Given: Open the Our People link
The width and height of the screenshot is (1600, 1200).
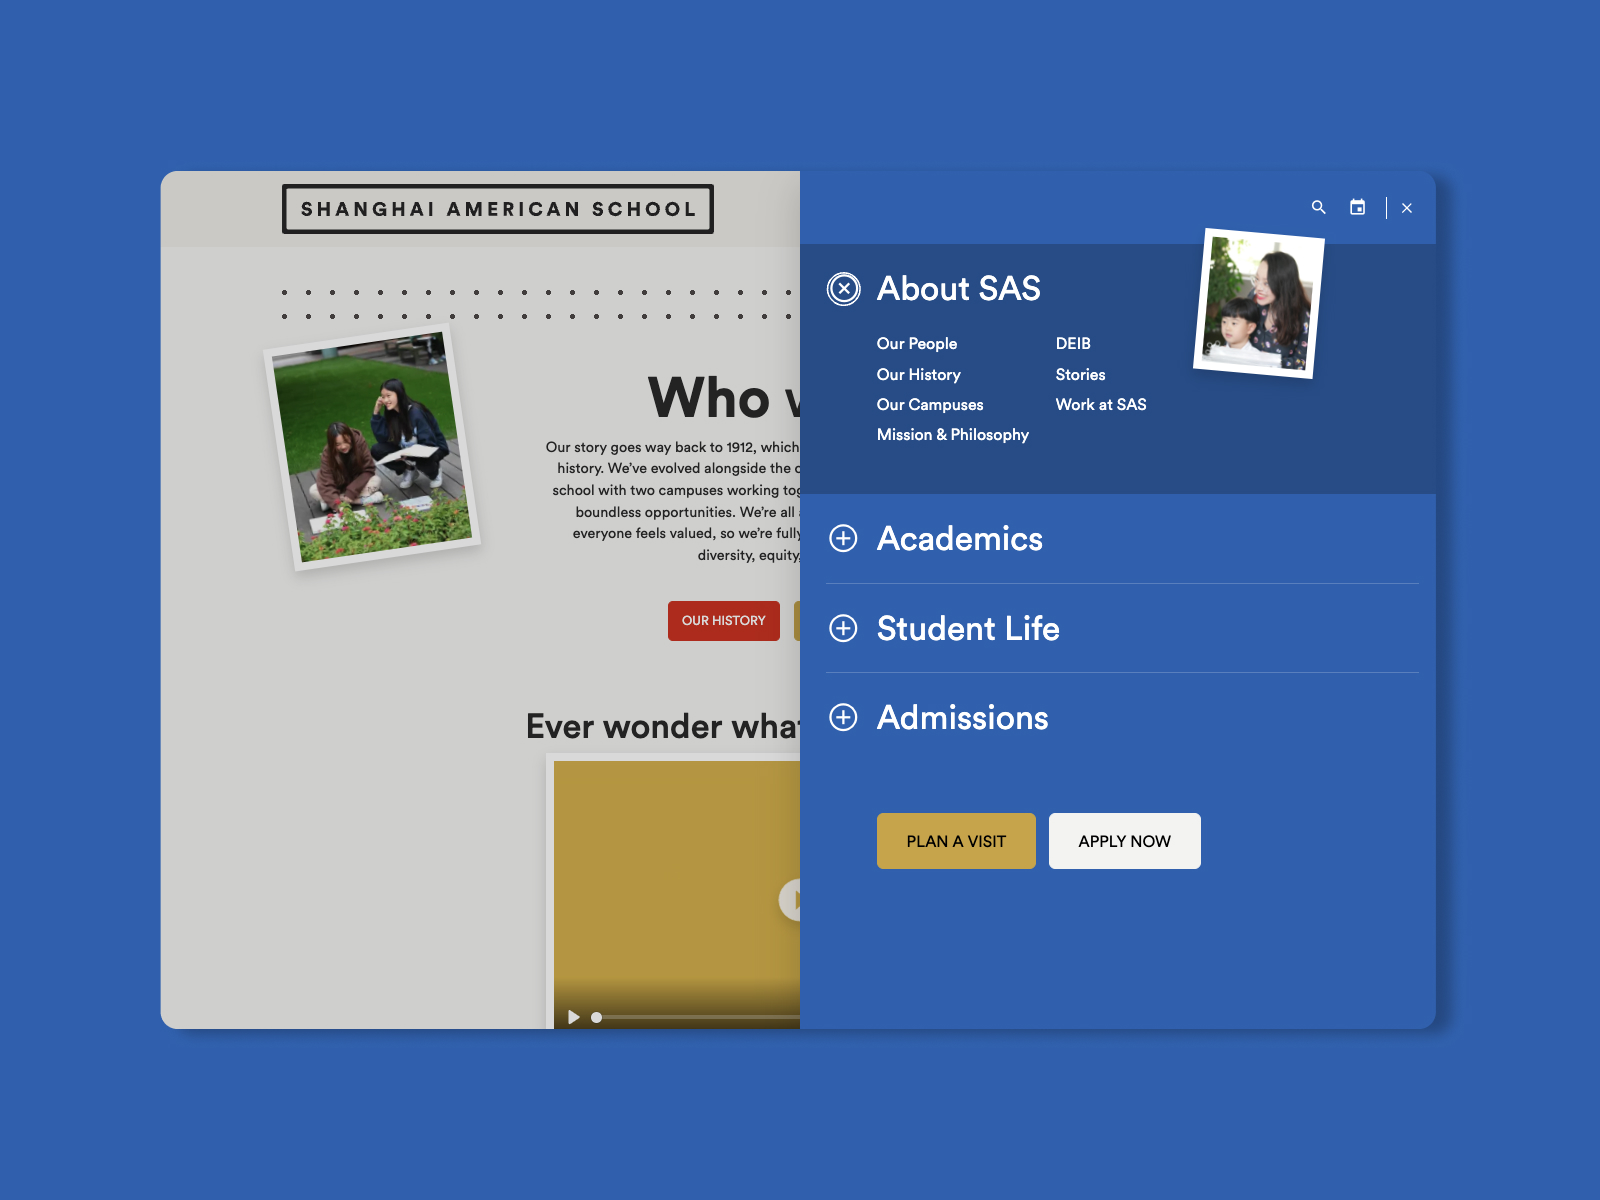Looking at the screenshot, I should click(x=917, y=344).
